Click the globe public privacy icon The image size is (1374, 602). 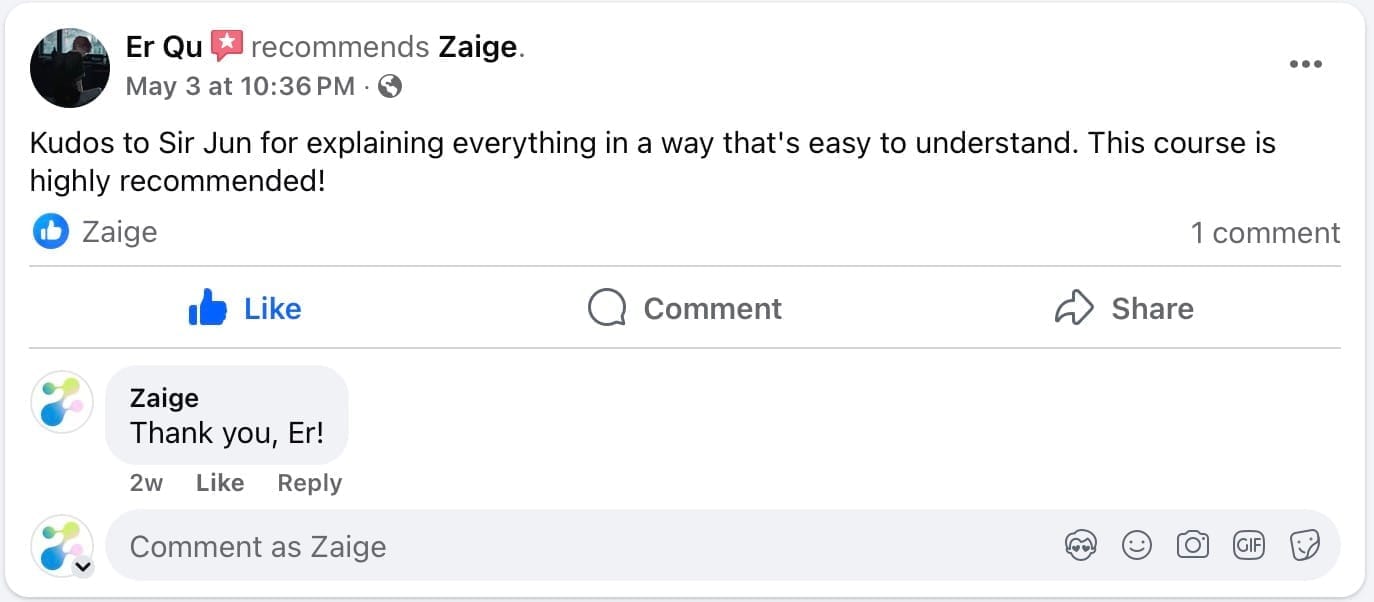391,87
